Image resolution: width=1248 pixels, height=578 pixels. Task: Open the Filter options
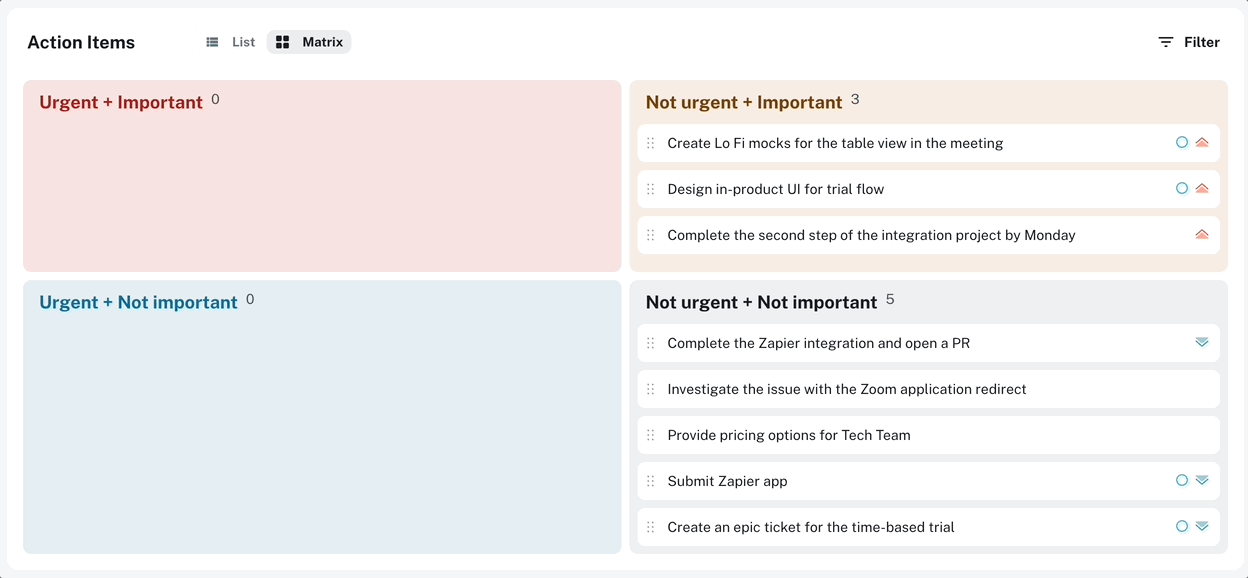click(x=1189, y=42)
